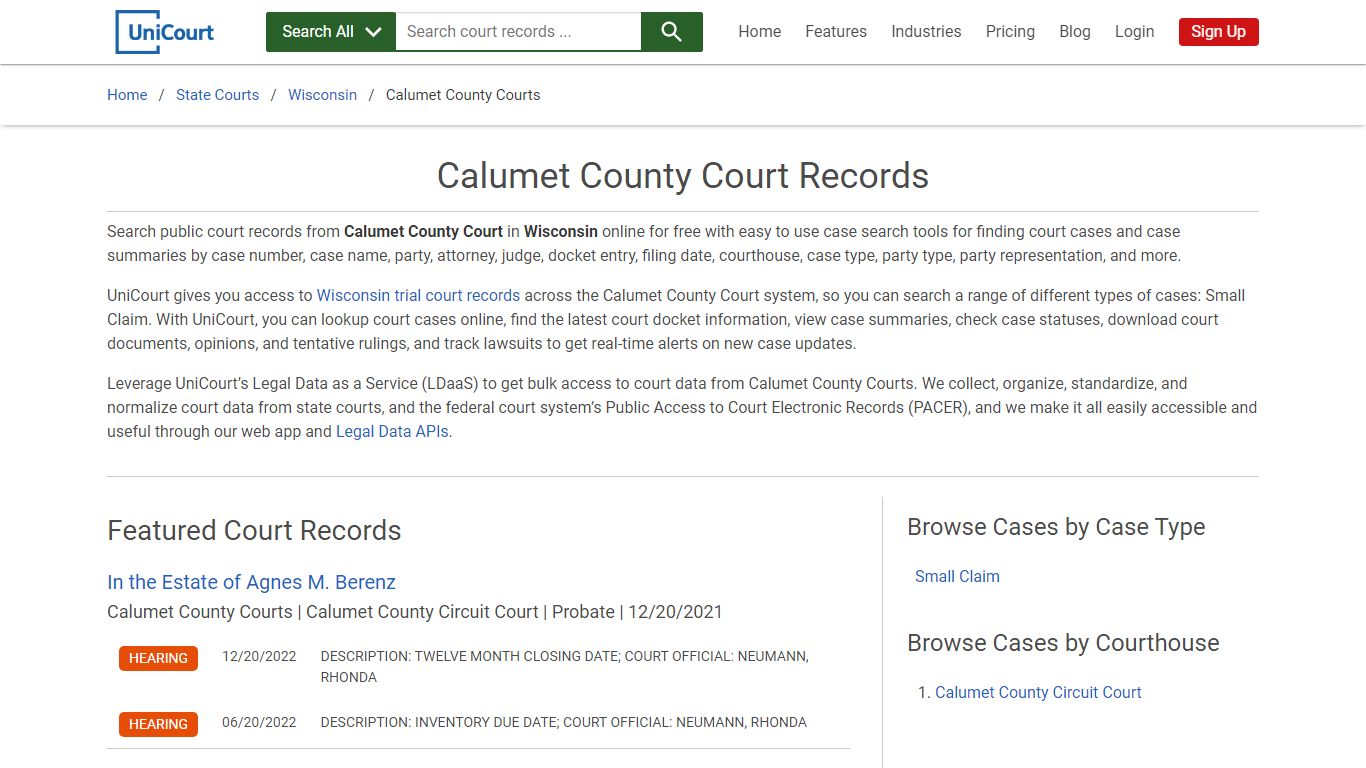Open In the Estate of Agnes M. Berenz
The image size is (1366, 768).
click(x=251, y=582)
